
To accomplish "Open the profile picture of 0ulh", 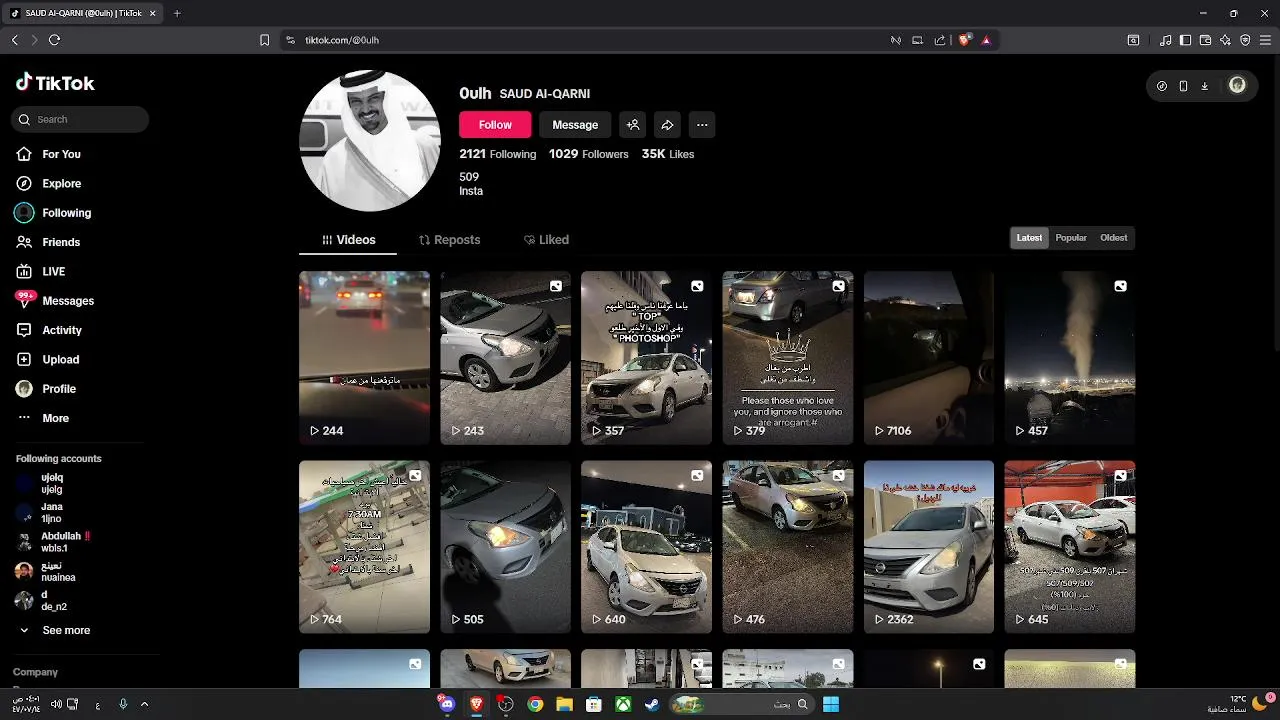I will click(370, 140).
